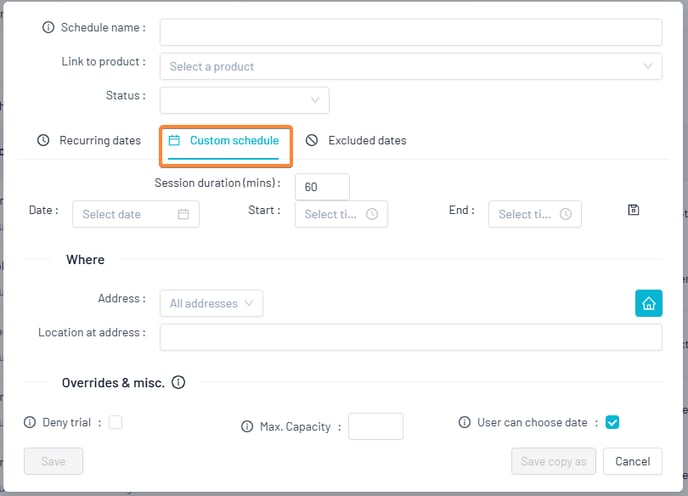The image size is (688, 496).
Task: Expand the Status dropdown
Action: pyautogui.click(x=244, y=100)
